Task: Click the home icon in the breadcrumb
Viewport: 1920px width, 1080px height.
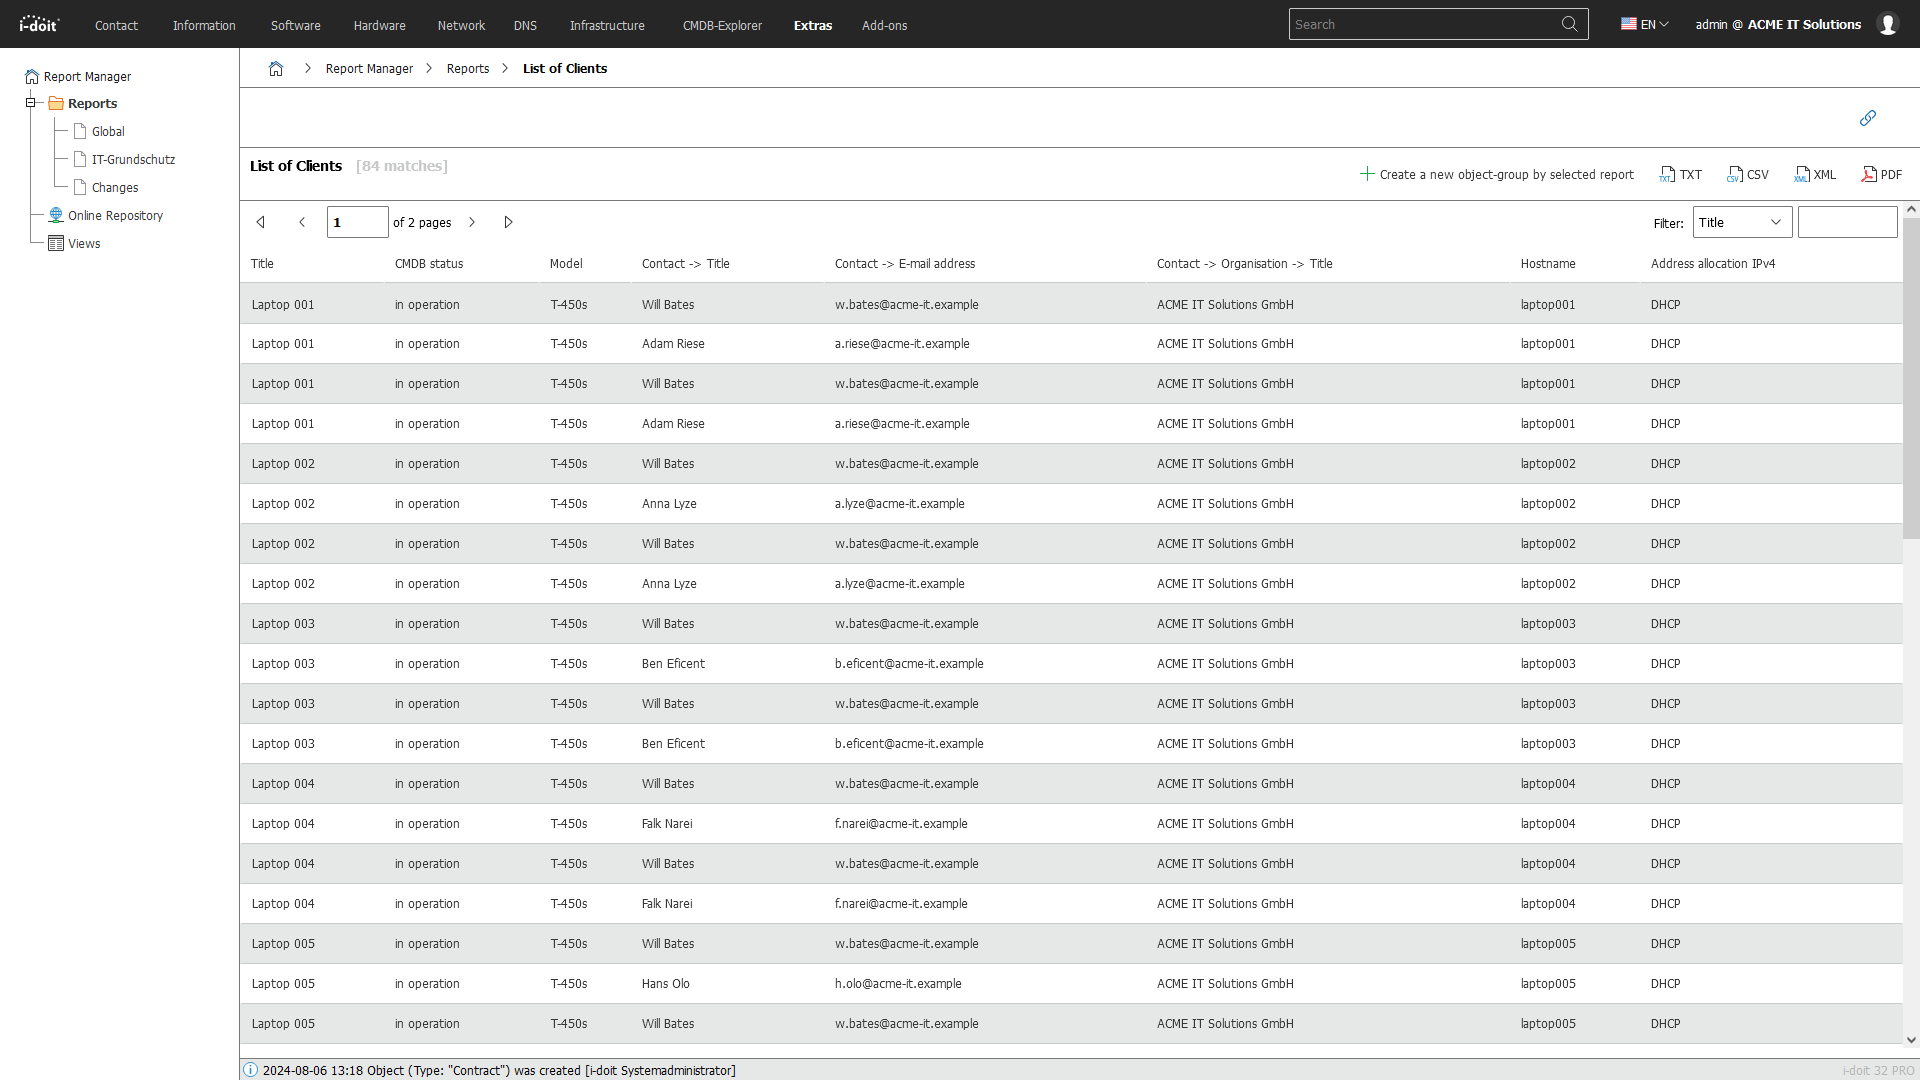Action: [x=276, y=68]
